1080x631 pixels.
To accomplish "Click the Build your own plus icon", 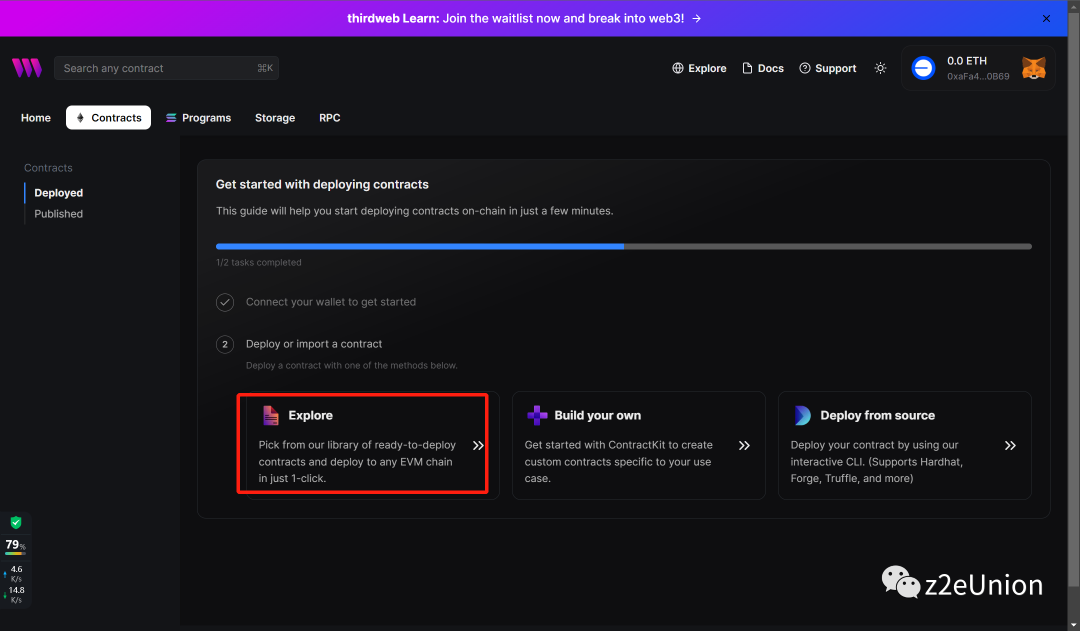I will point(537,415).
